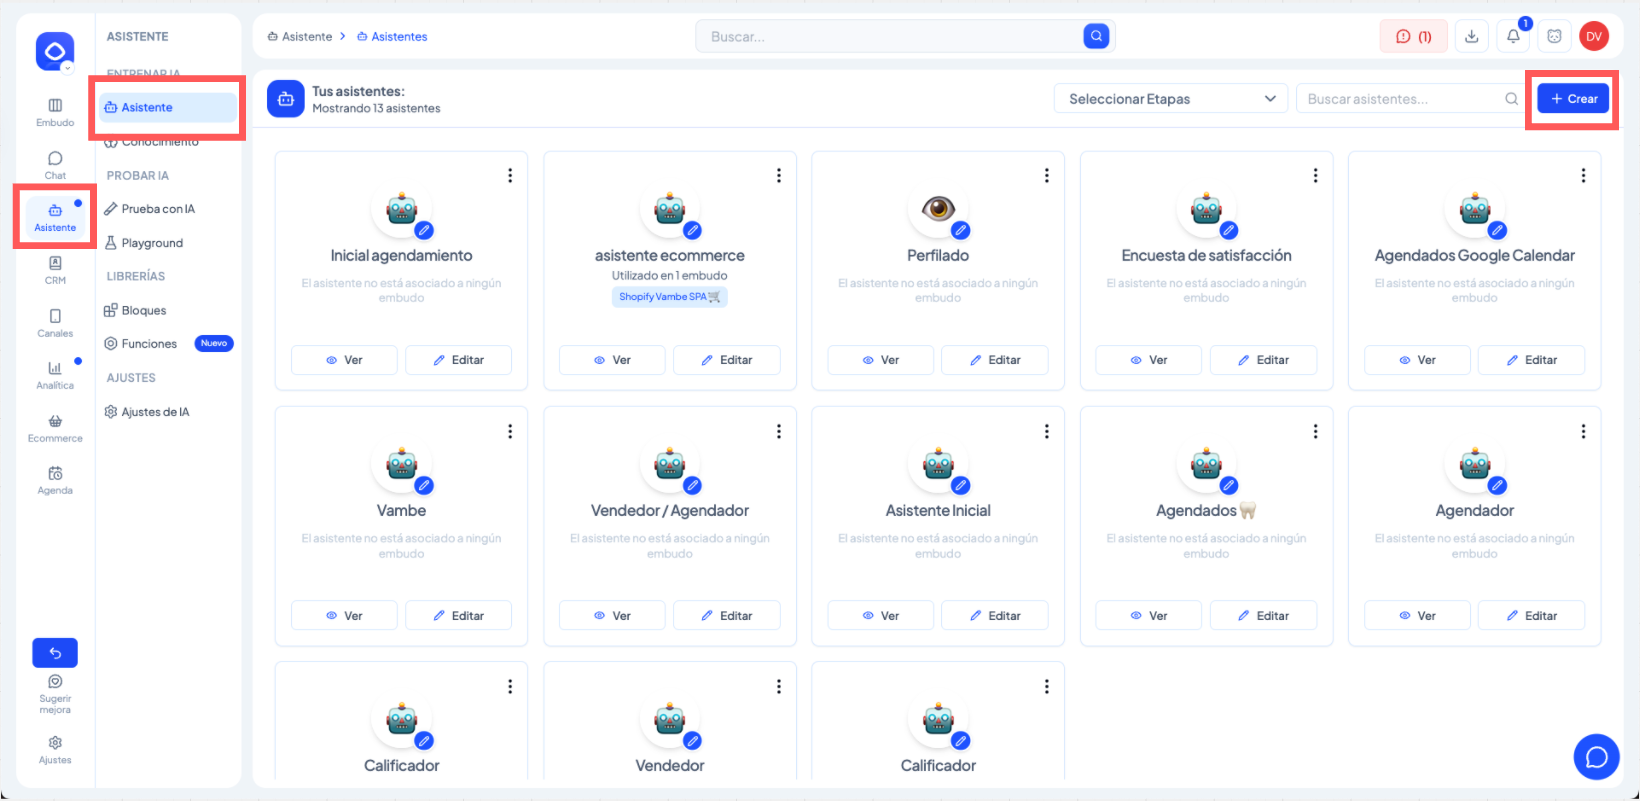Screen dimensions: 1640x801
Task: Open the Canales sidebar icon
Action: pos(55,322)
